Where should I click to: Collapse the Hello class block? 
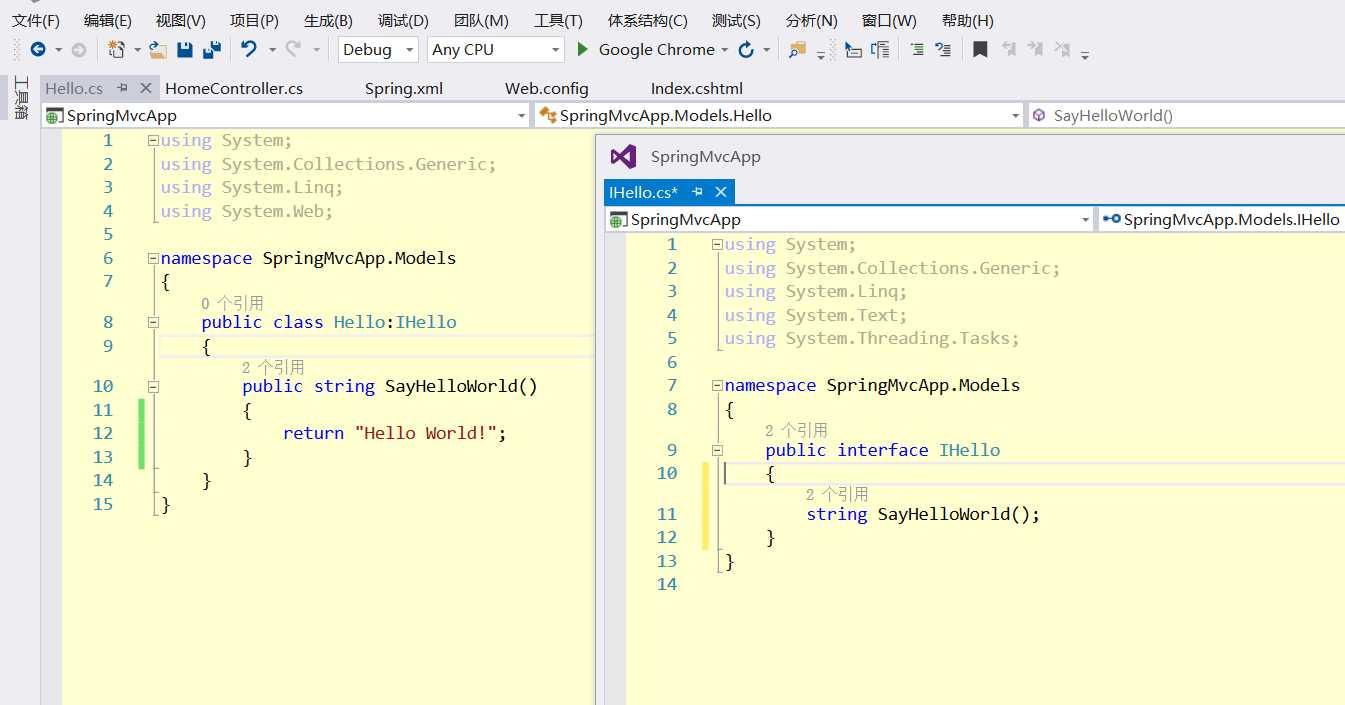click(x=153, y=322)
